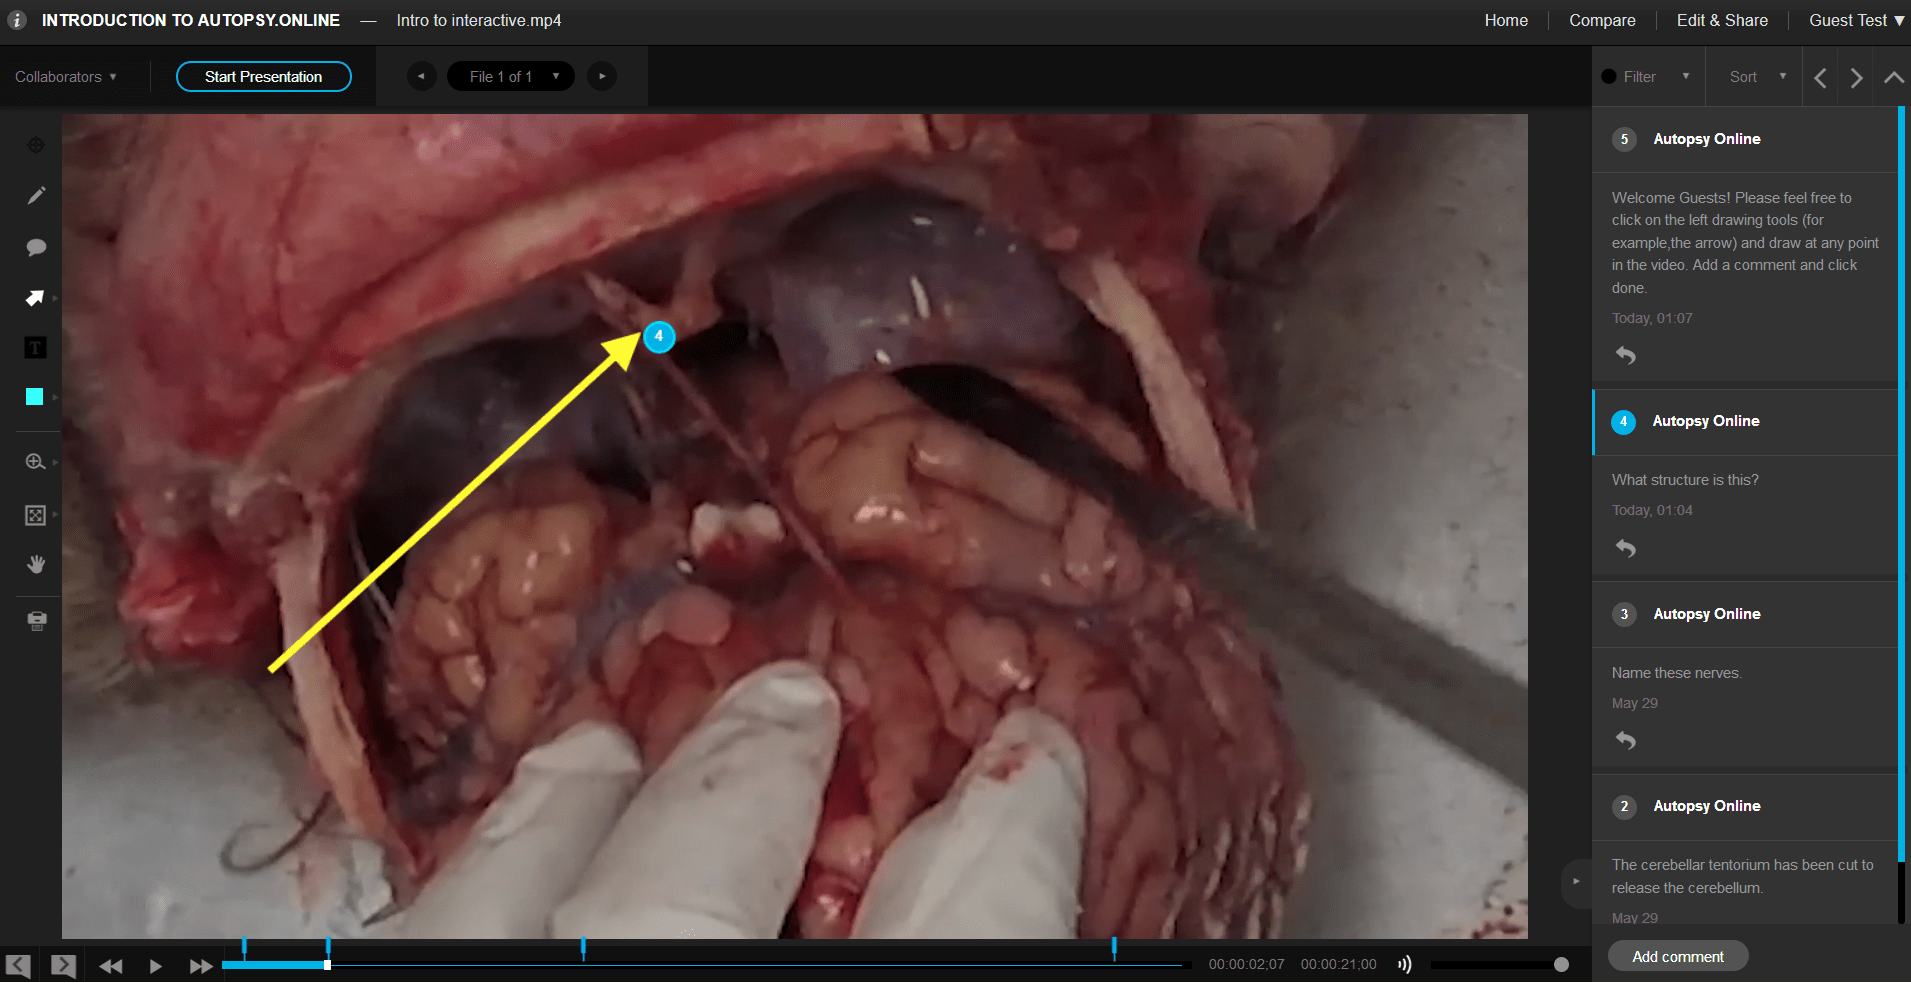This screenshot has width=1911, height=983.
Task: Select the arrow drawing tool
Action: 35,298
